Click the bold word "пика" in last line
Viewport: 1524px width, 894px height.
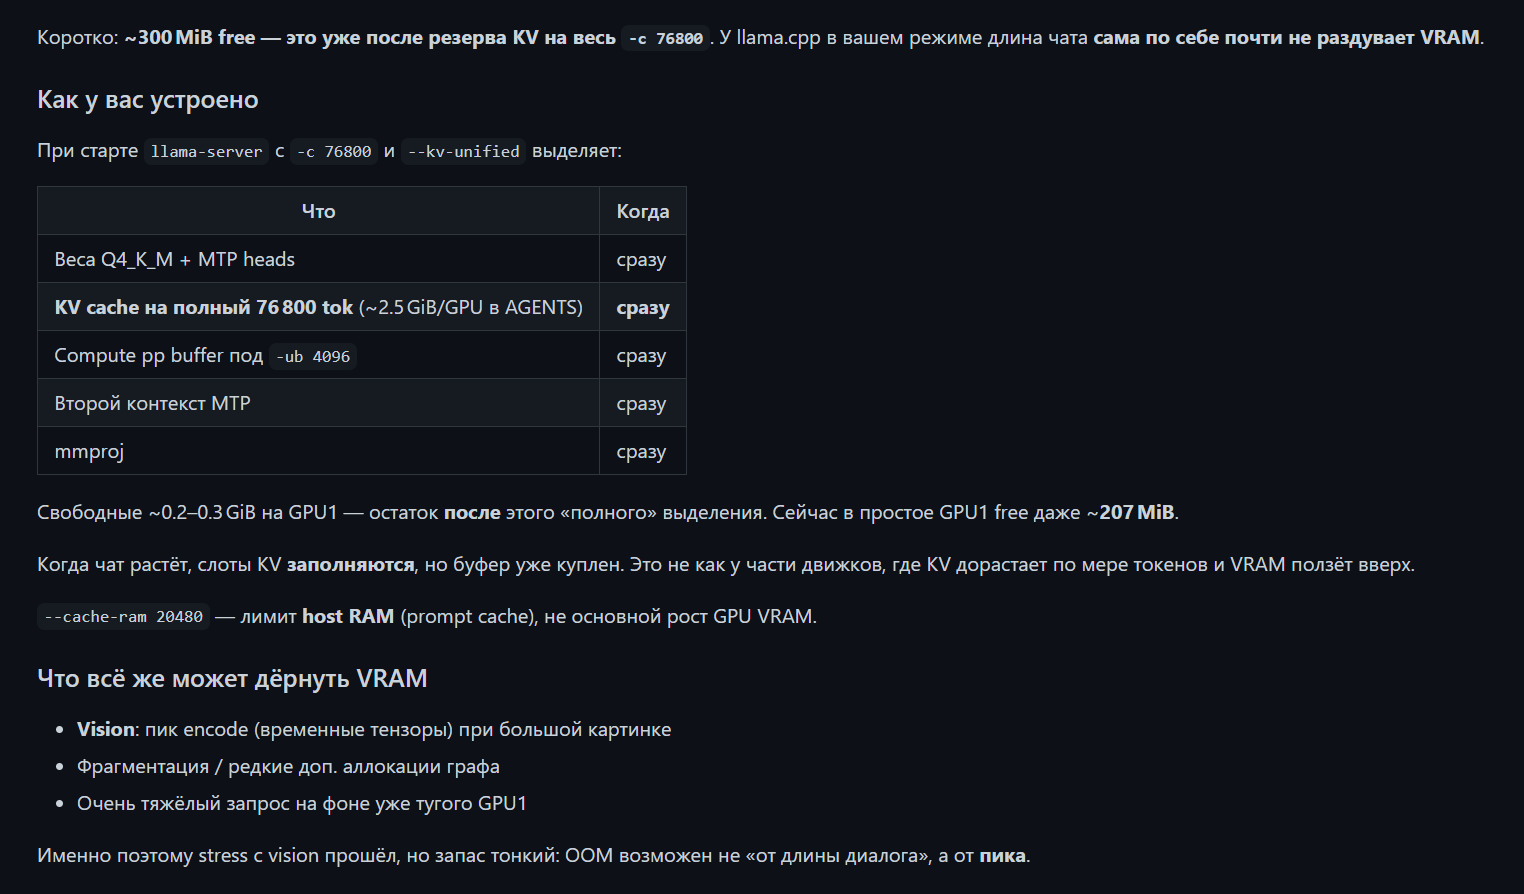coord(1002,856)
